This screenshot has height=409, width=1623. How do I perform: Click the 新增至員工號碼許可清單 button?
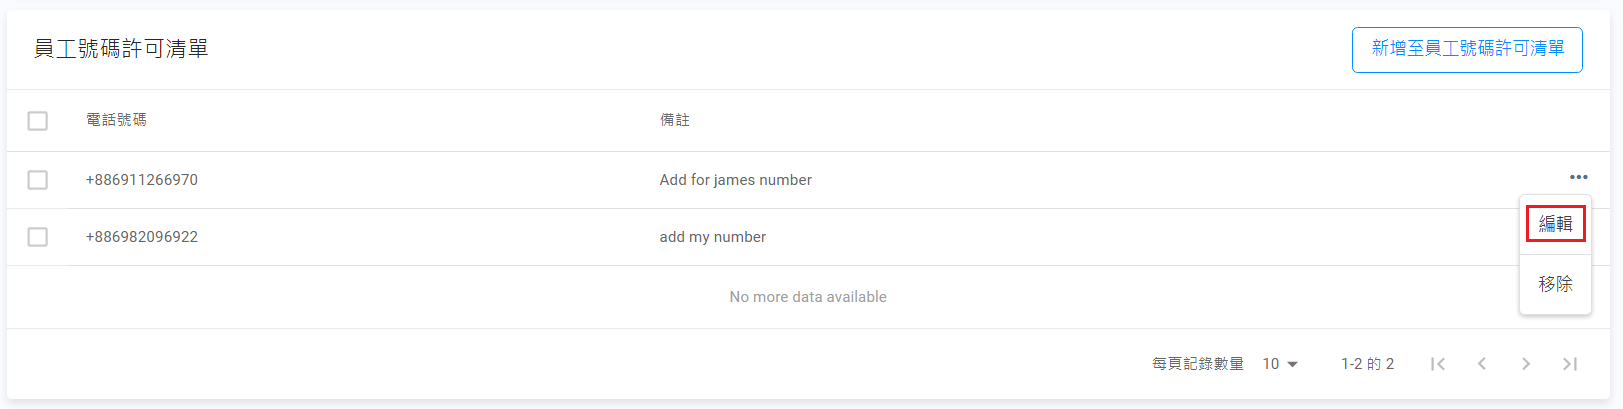click(1467, 49)
